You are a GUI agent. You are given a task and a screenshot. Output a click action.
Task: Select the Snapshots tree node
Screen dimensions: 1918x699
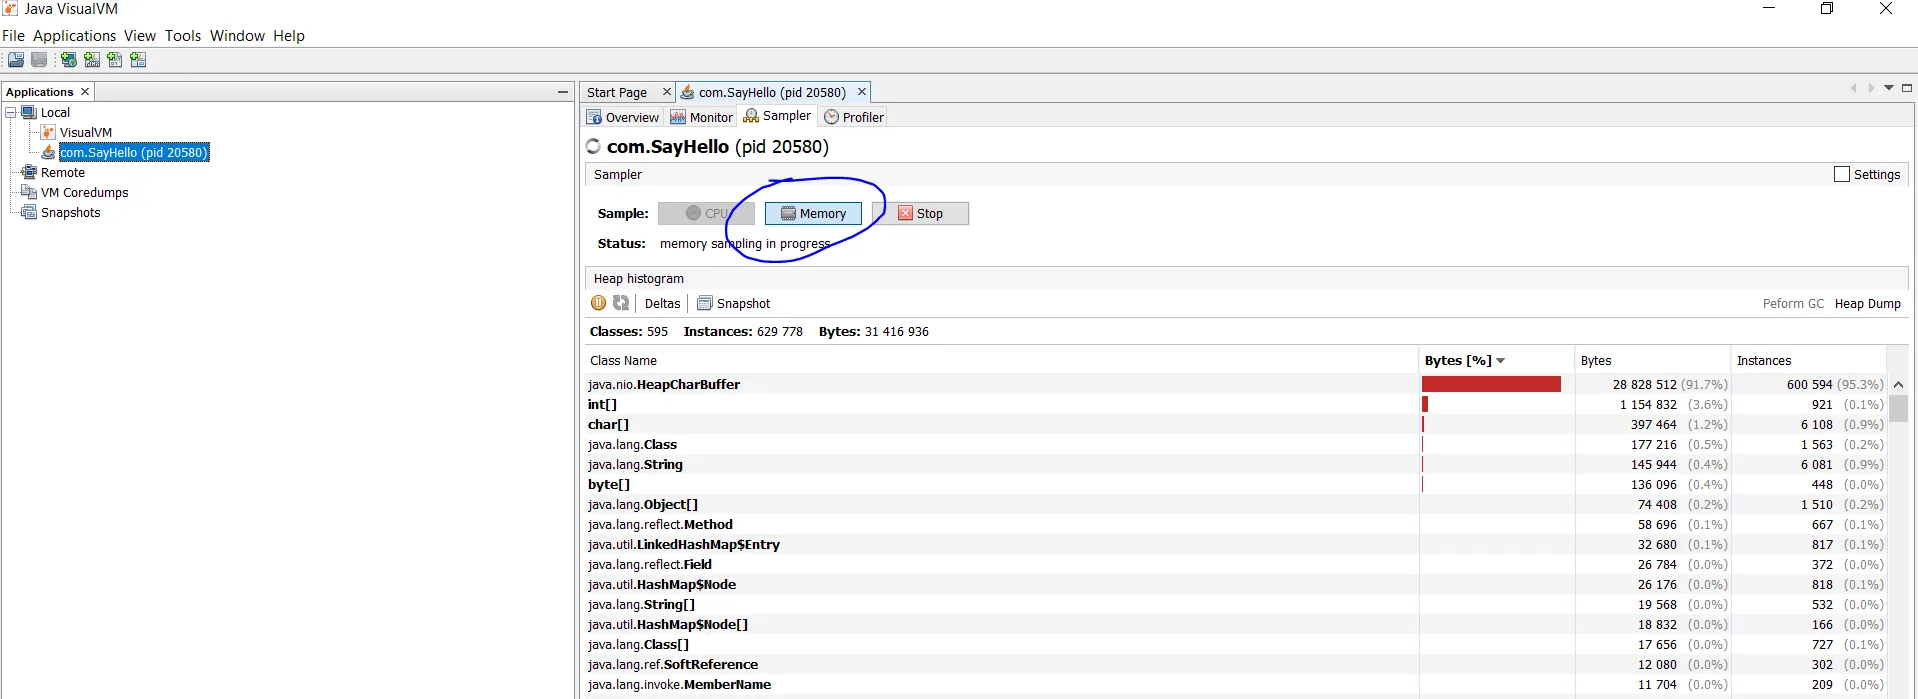click(71, 212)
